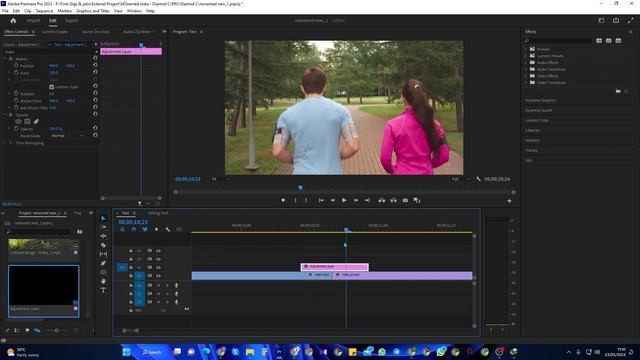640x360 pixels.
Task: Toggle Snap in the timeline
Action: pos(133,229)
